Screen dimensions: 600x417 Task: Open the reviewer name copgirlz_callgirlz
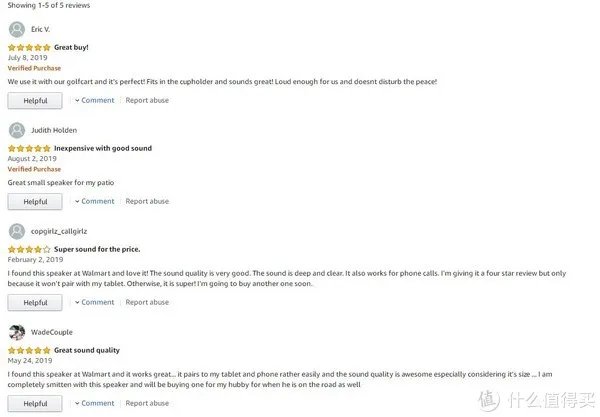pos(59,231)
